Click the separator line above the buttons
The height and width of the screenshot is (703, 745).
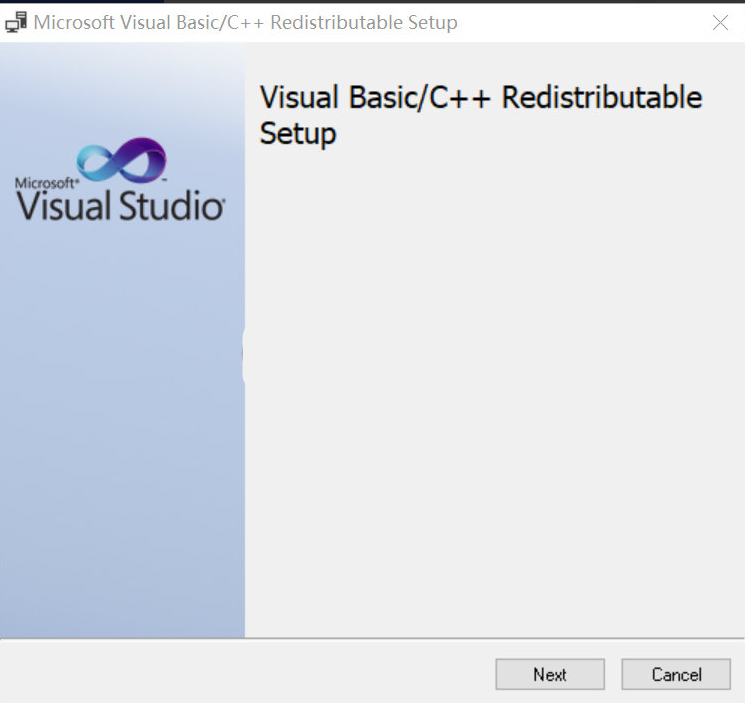372,638
